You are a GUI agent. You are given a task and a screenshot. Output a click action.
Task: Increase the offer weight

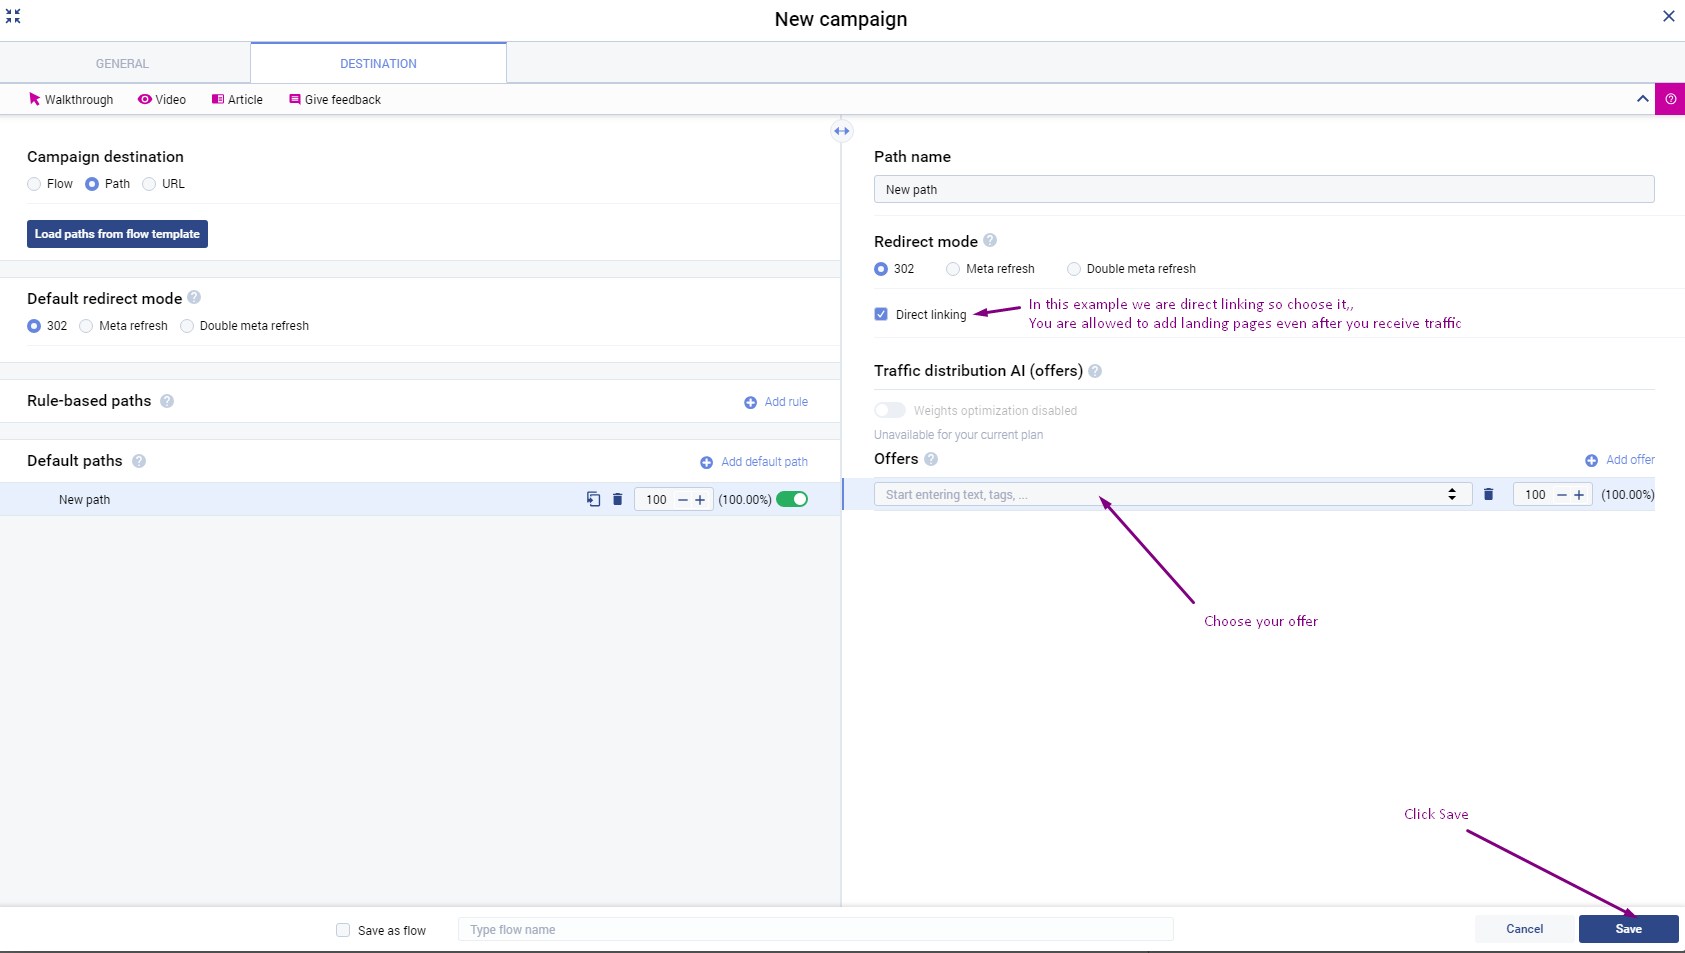[x=1579, y=495]
